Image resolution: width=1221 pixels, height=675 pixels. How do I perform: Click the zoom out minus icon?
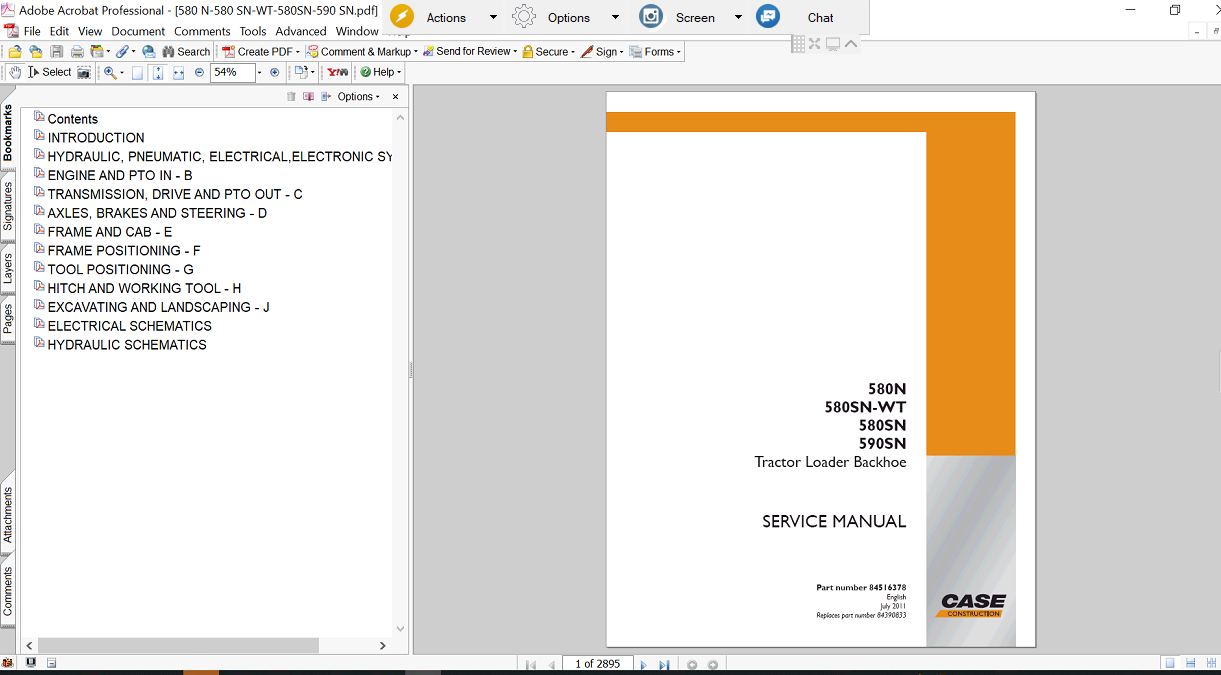pyautogui.click(x=199, y=72)
